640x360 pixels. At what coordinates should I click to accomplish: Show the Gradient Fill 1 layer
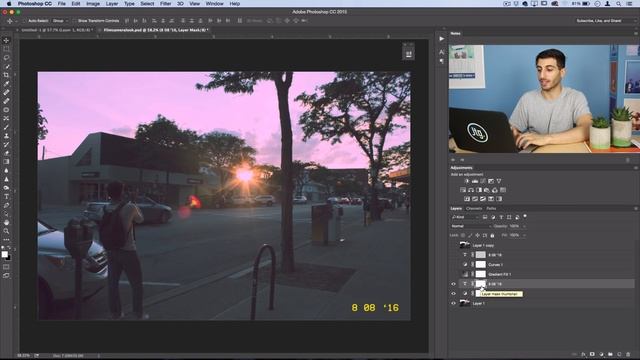tap(453, 274)
